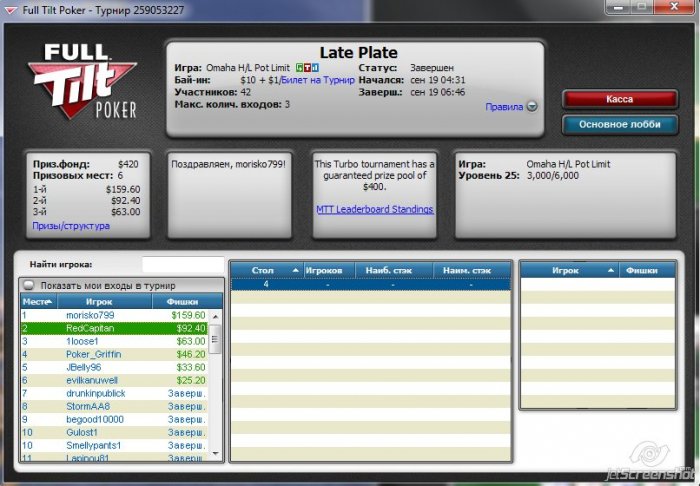The image size is (700, 486).
Task: Close the Full Tilt Poker window
Action: [x=674, y=7]
